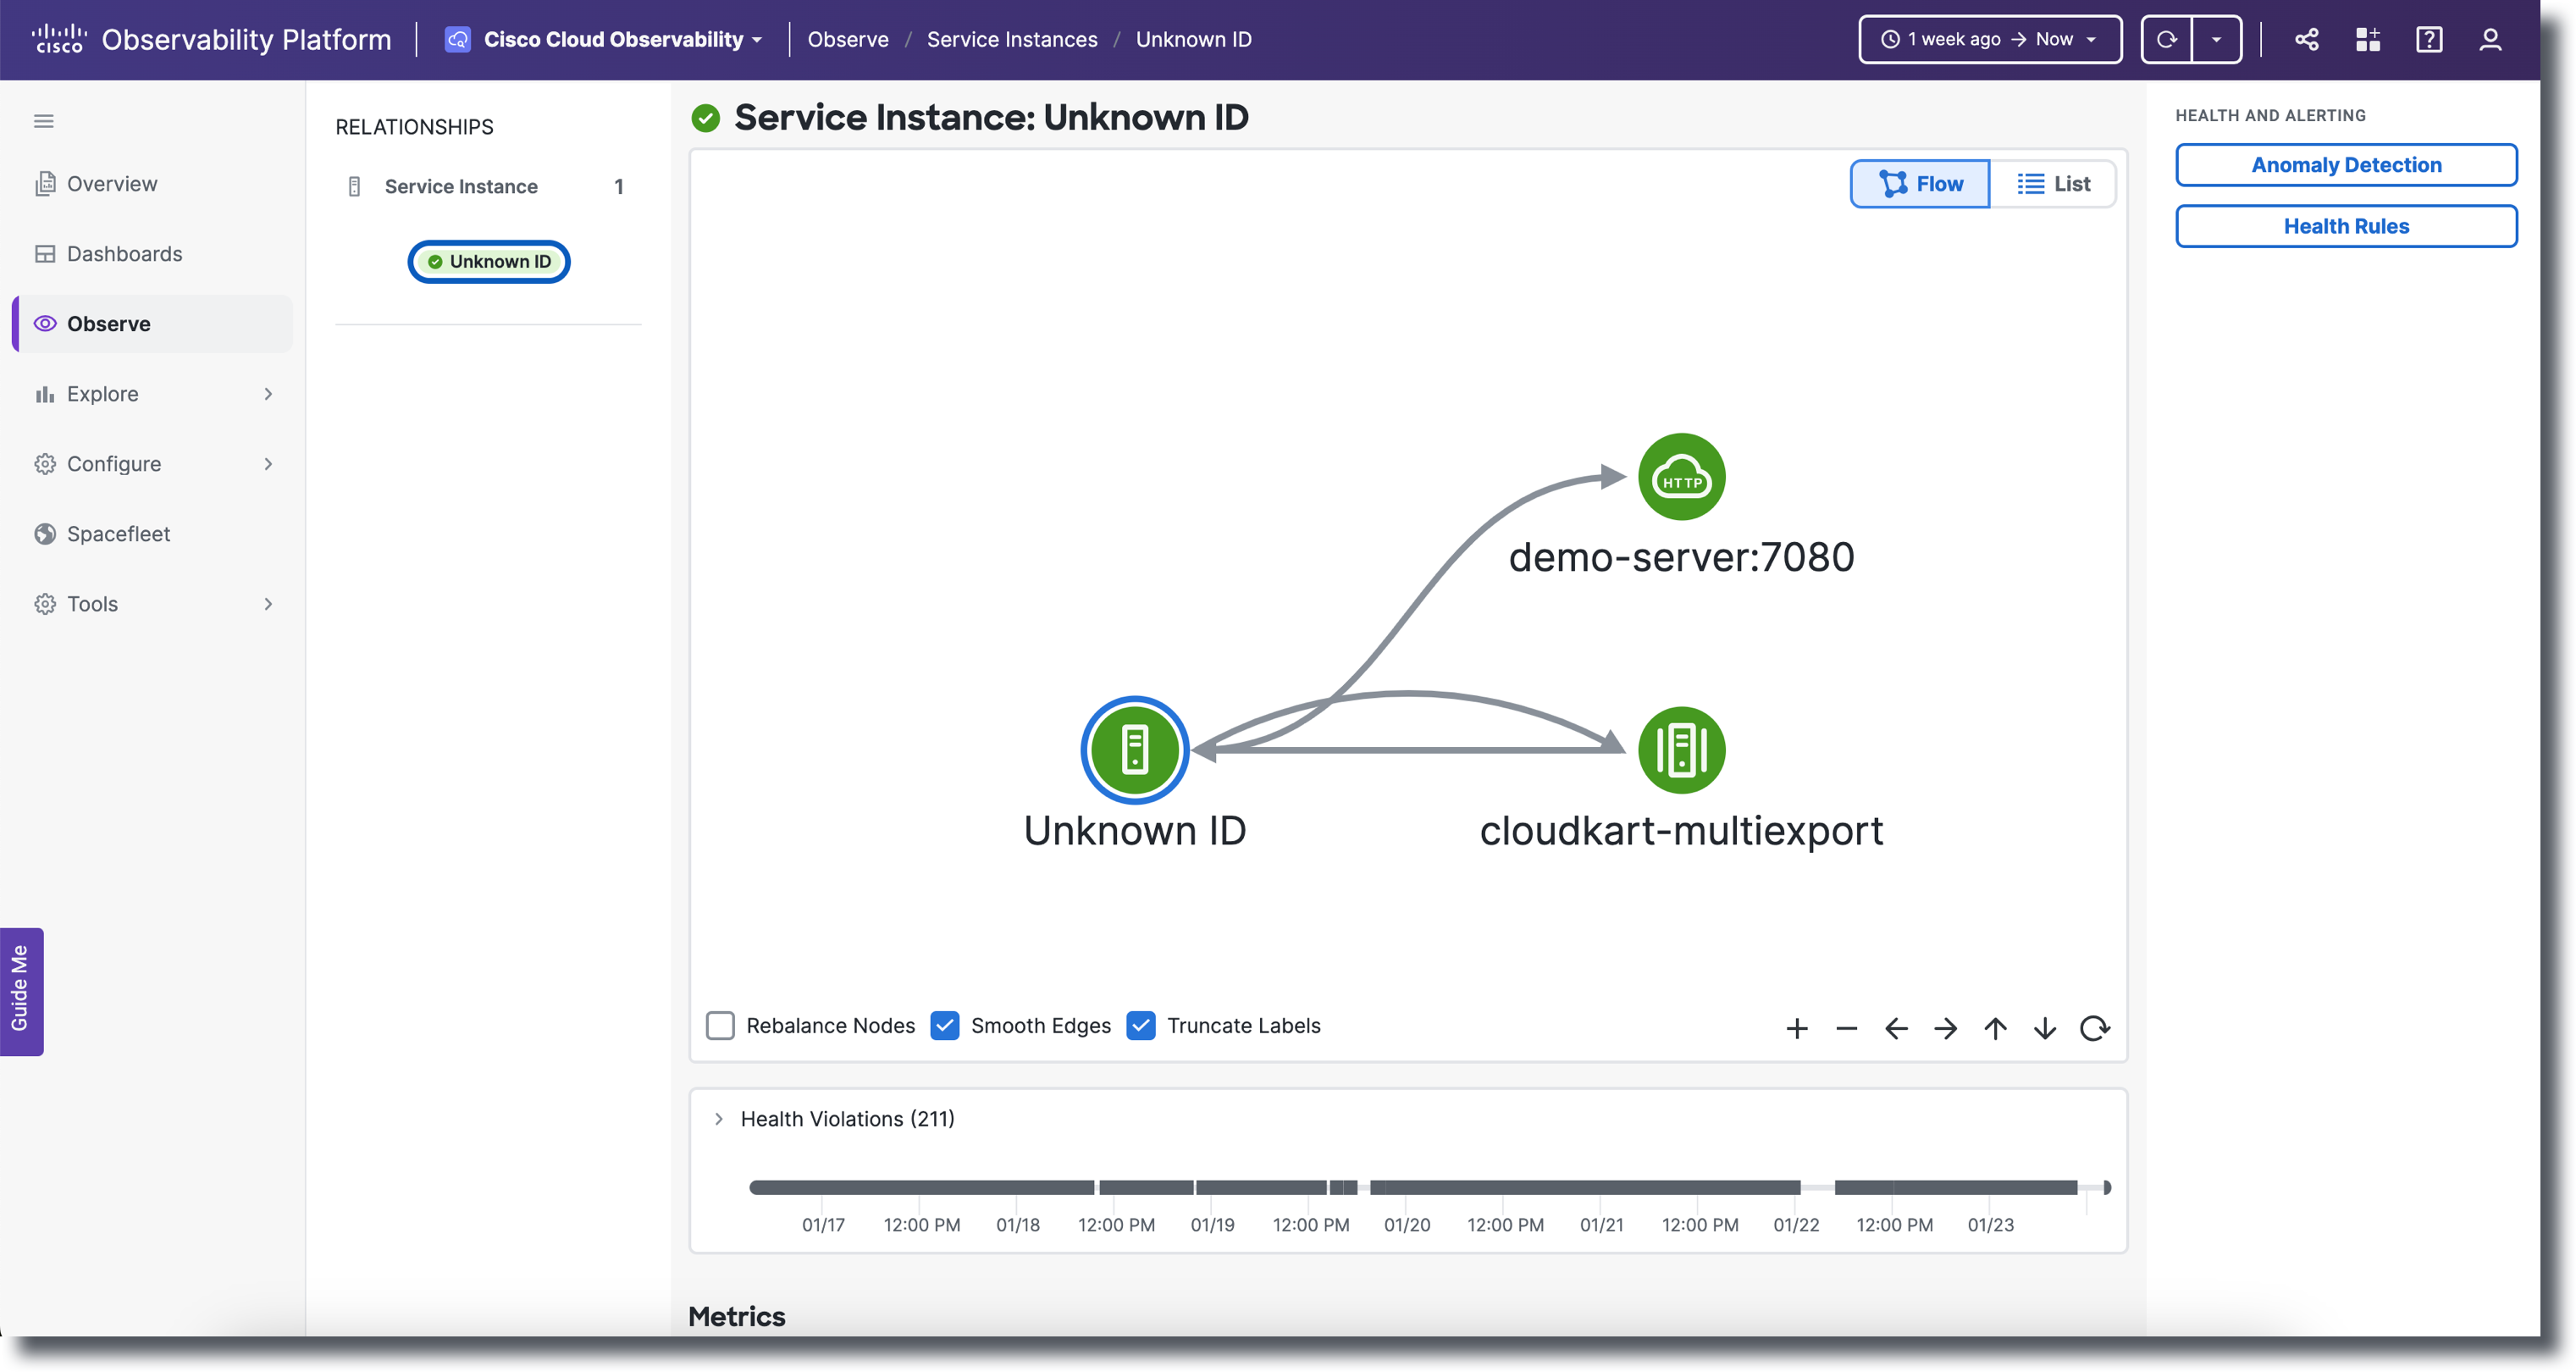Click the Guide Me side tab
The height and width of the screenshot is (1372, 2576).
[21, 990]
